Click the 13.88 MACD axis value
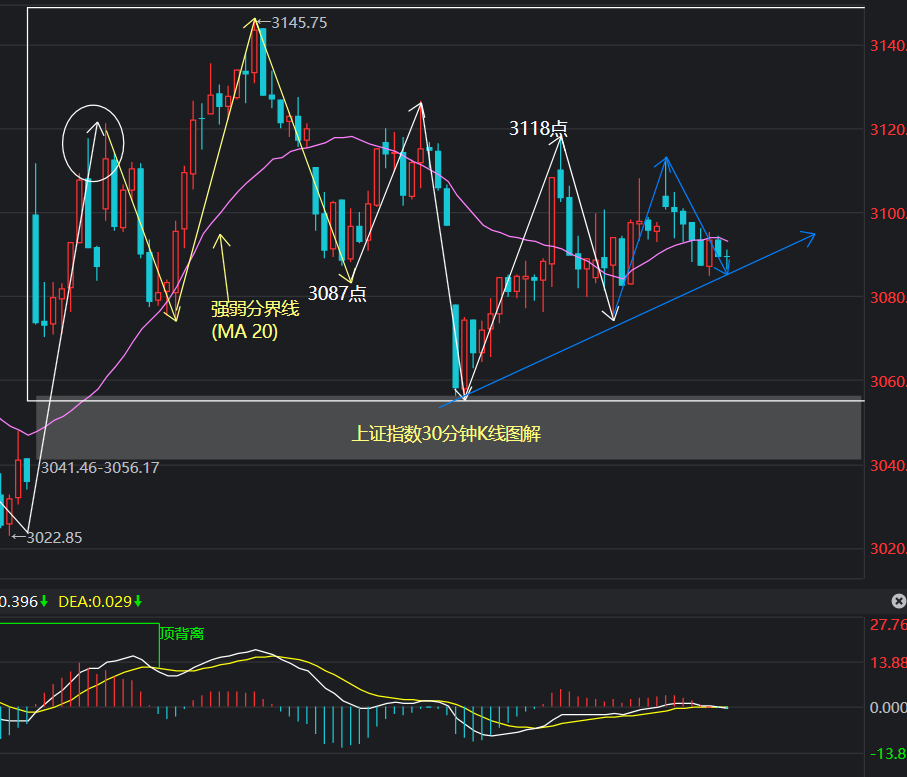This screenshot has width=907, height=777. pyautogui.click(x=888, y=662)
